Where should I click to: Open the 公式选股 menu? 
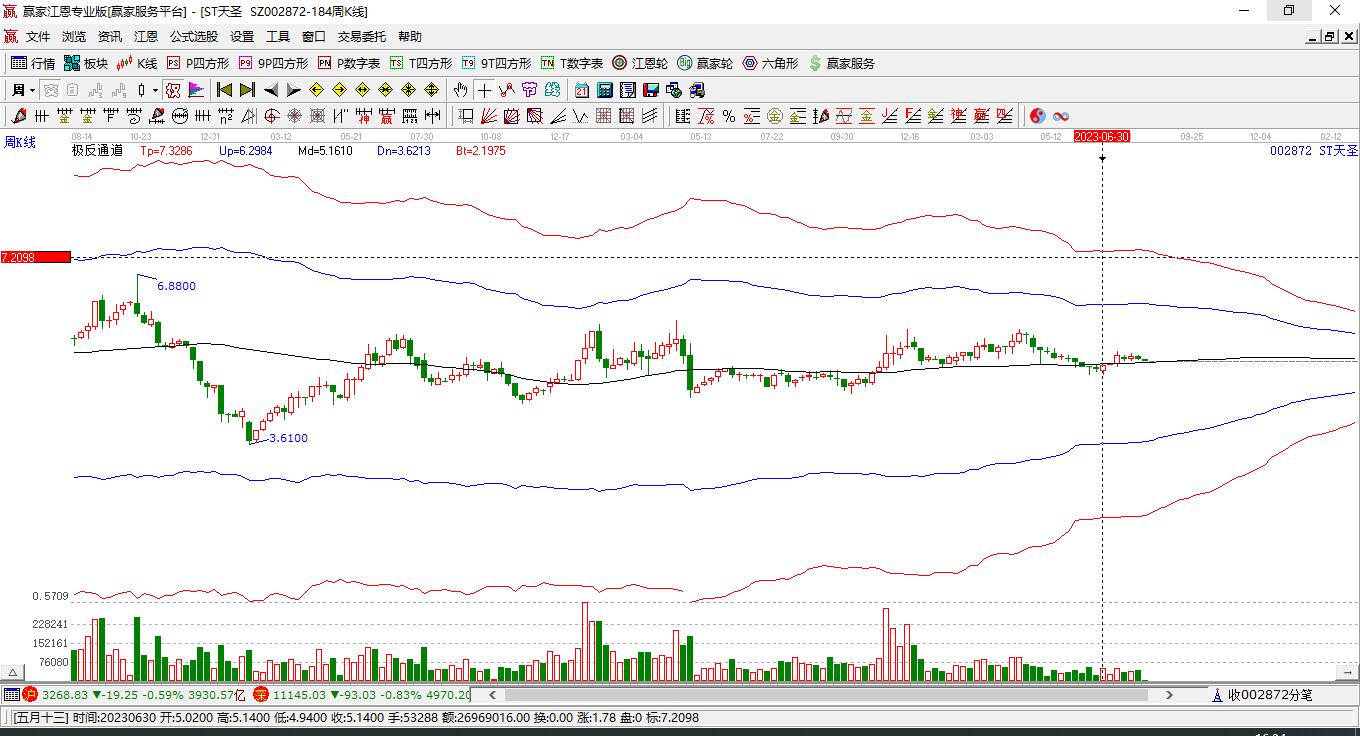193,37
